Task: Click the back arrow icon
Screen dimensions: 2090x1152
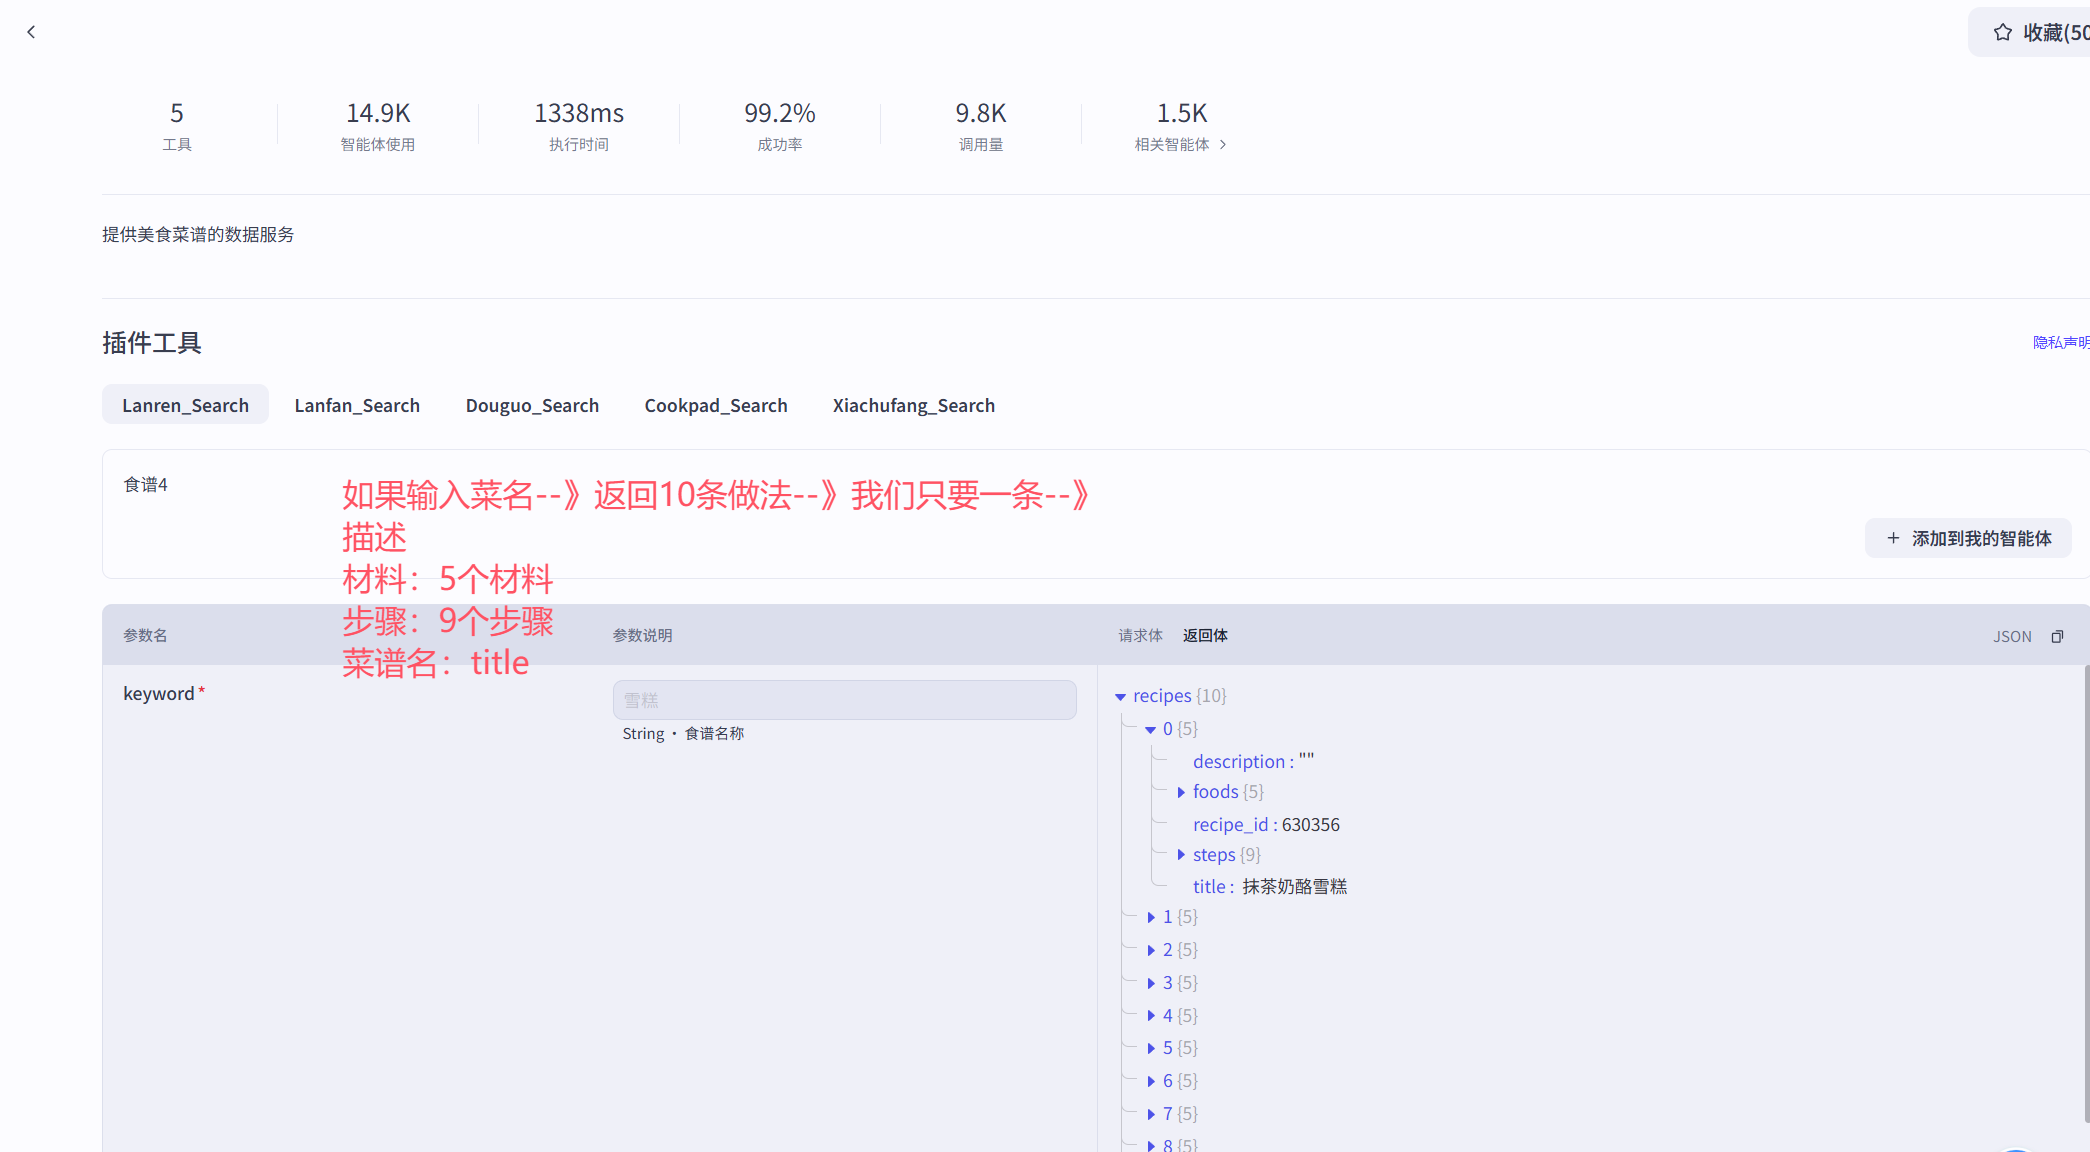Action: click(x=31, y=32)
